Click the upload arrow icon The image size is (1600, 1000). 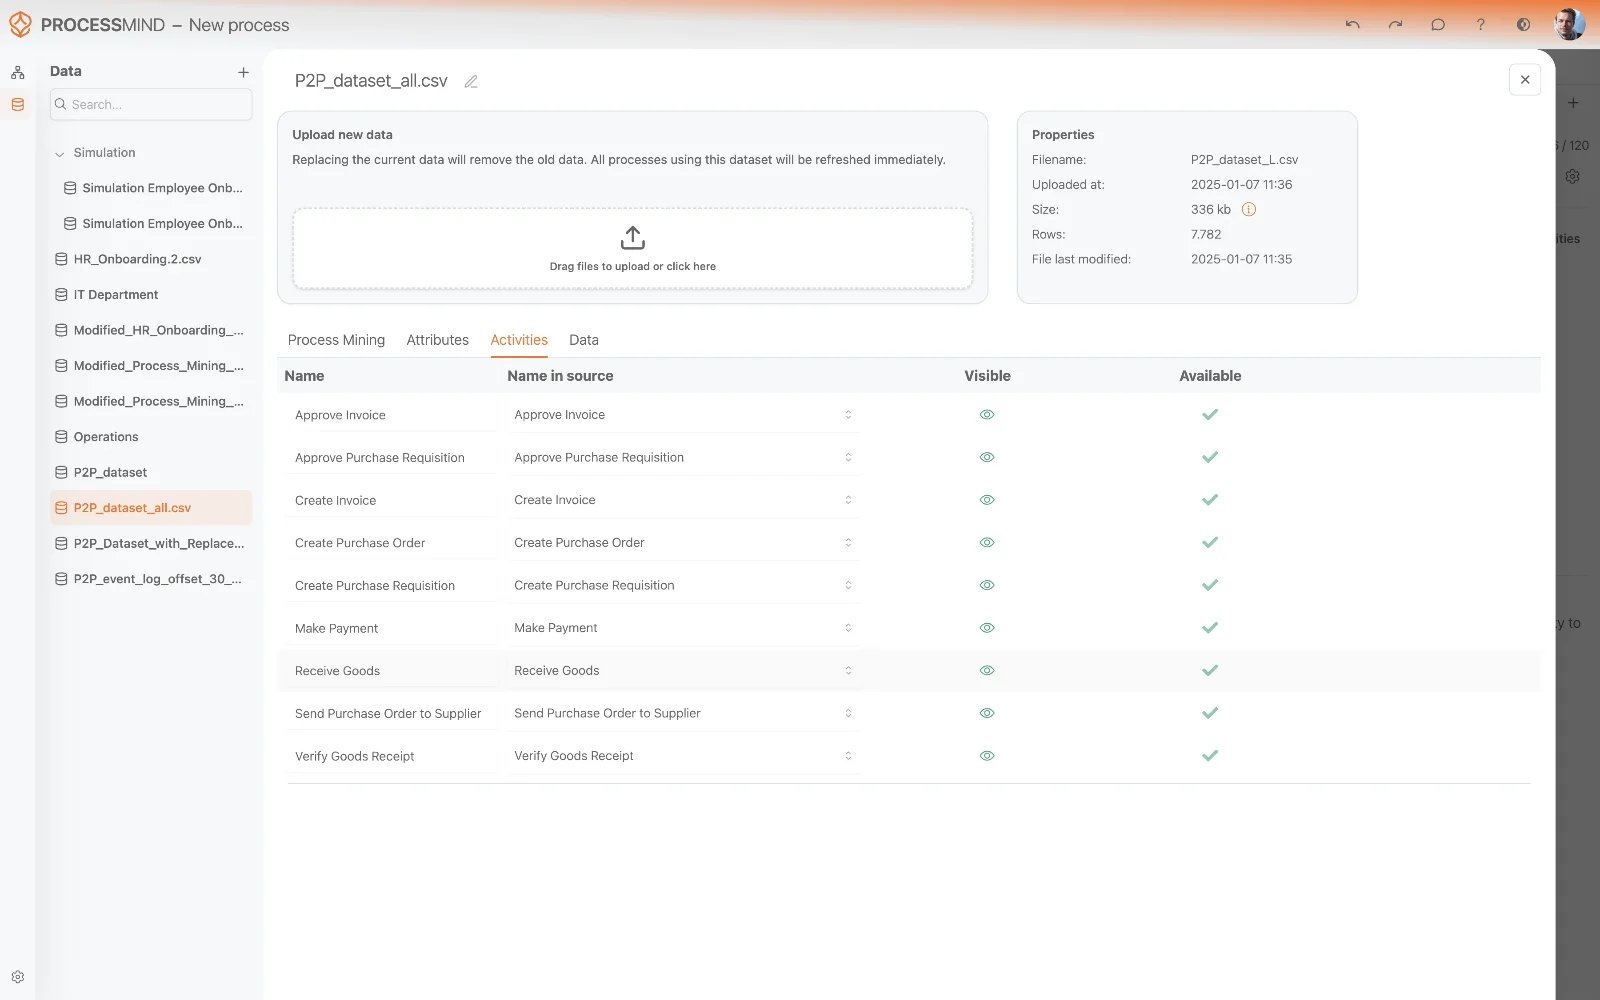click(633, 238)
